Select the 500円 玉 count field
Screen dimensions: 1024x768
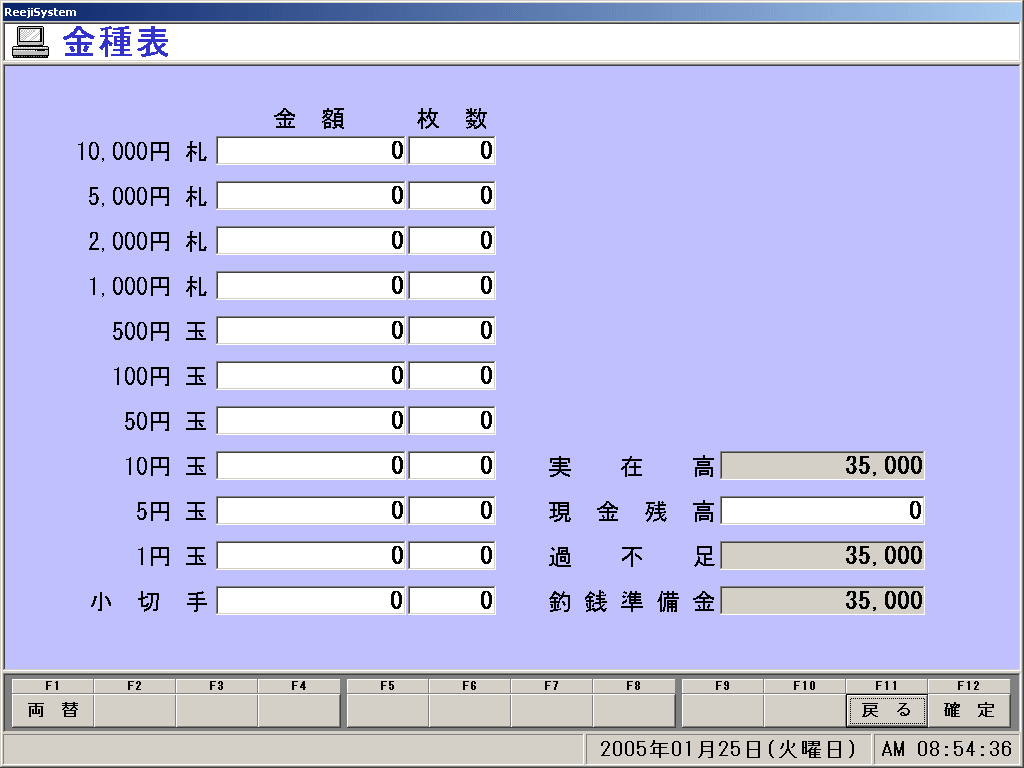[x=451, y=331]
